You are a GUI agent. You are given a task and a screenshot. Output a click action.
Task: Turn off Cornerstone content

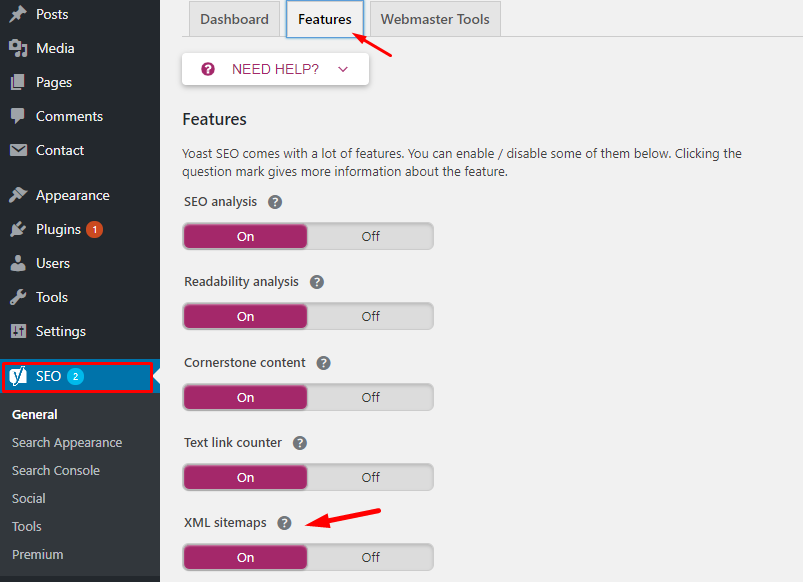click(370, 397)
